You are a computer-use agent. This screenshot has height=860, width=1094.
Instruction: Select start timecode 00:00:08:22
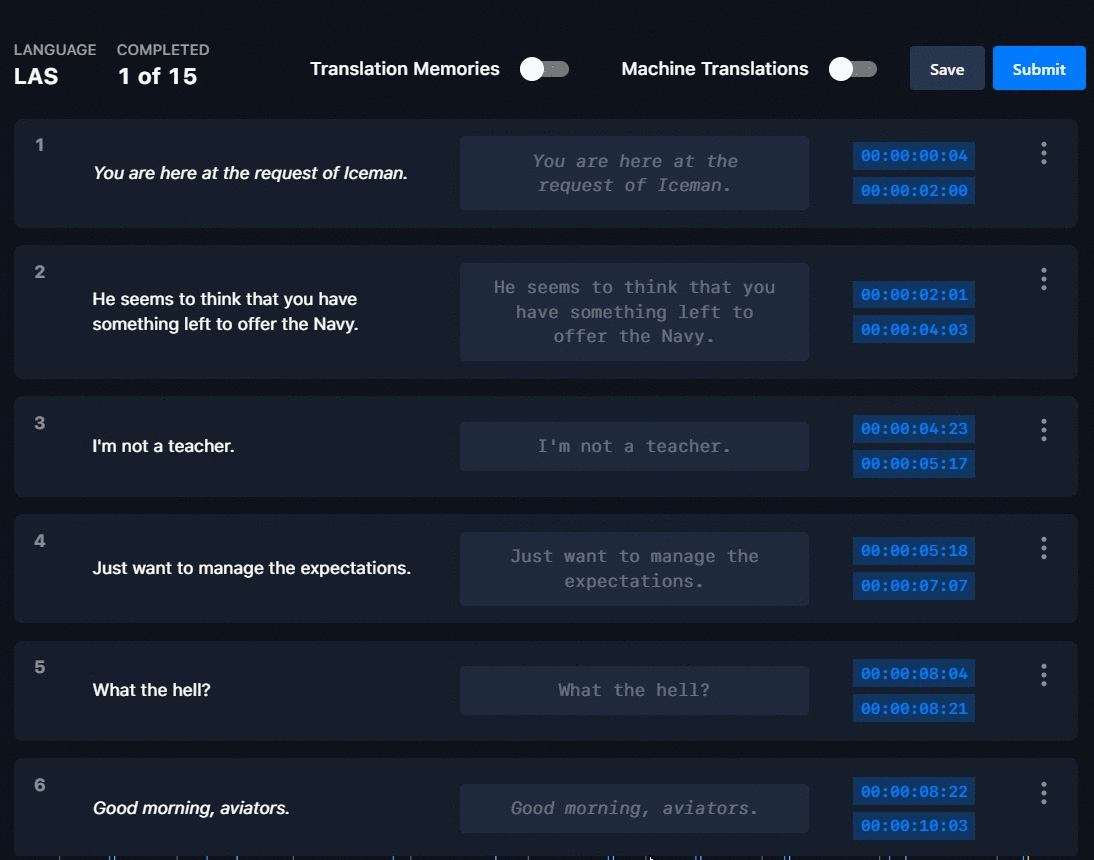pyautogui.click(x=913, y=791)
